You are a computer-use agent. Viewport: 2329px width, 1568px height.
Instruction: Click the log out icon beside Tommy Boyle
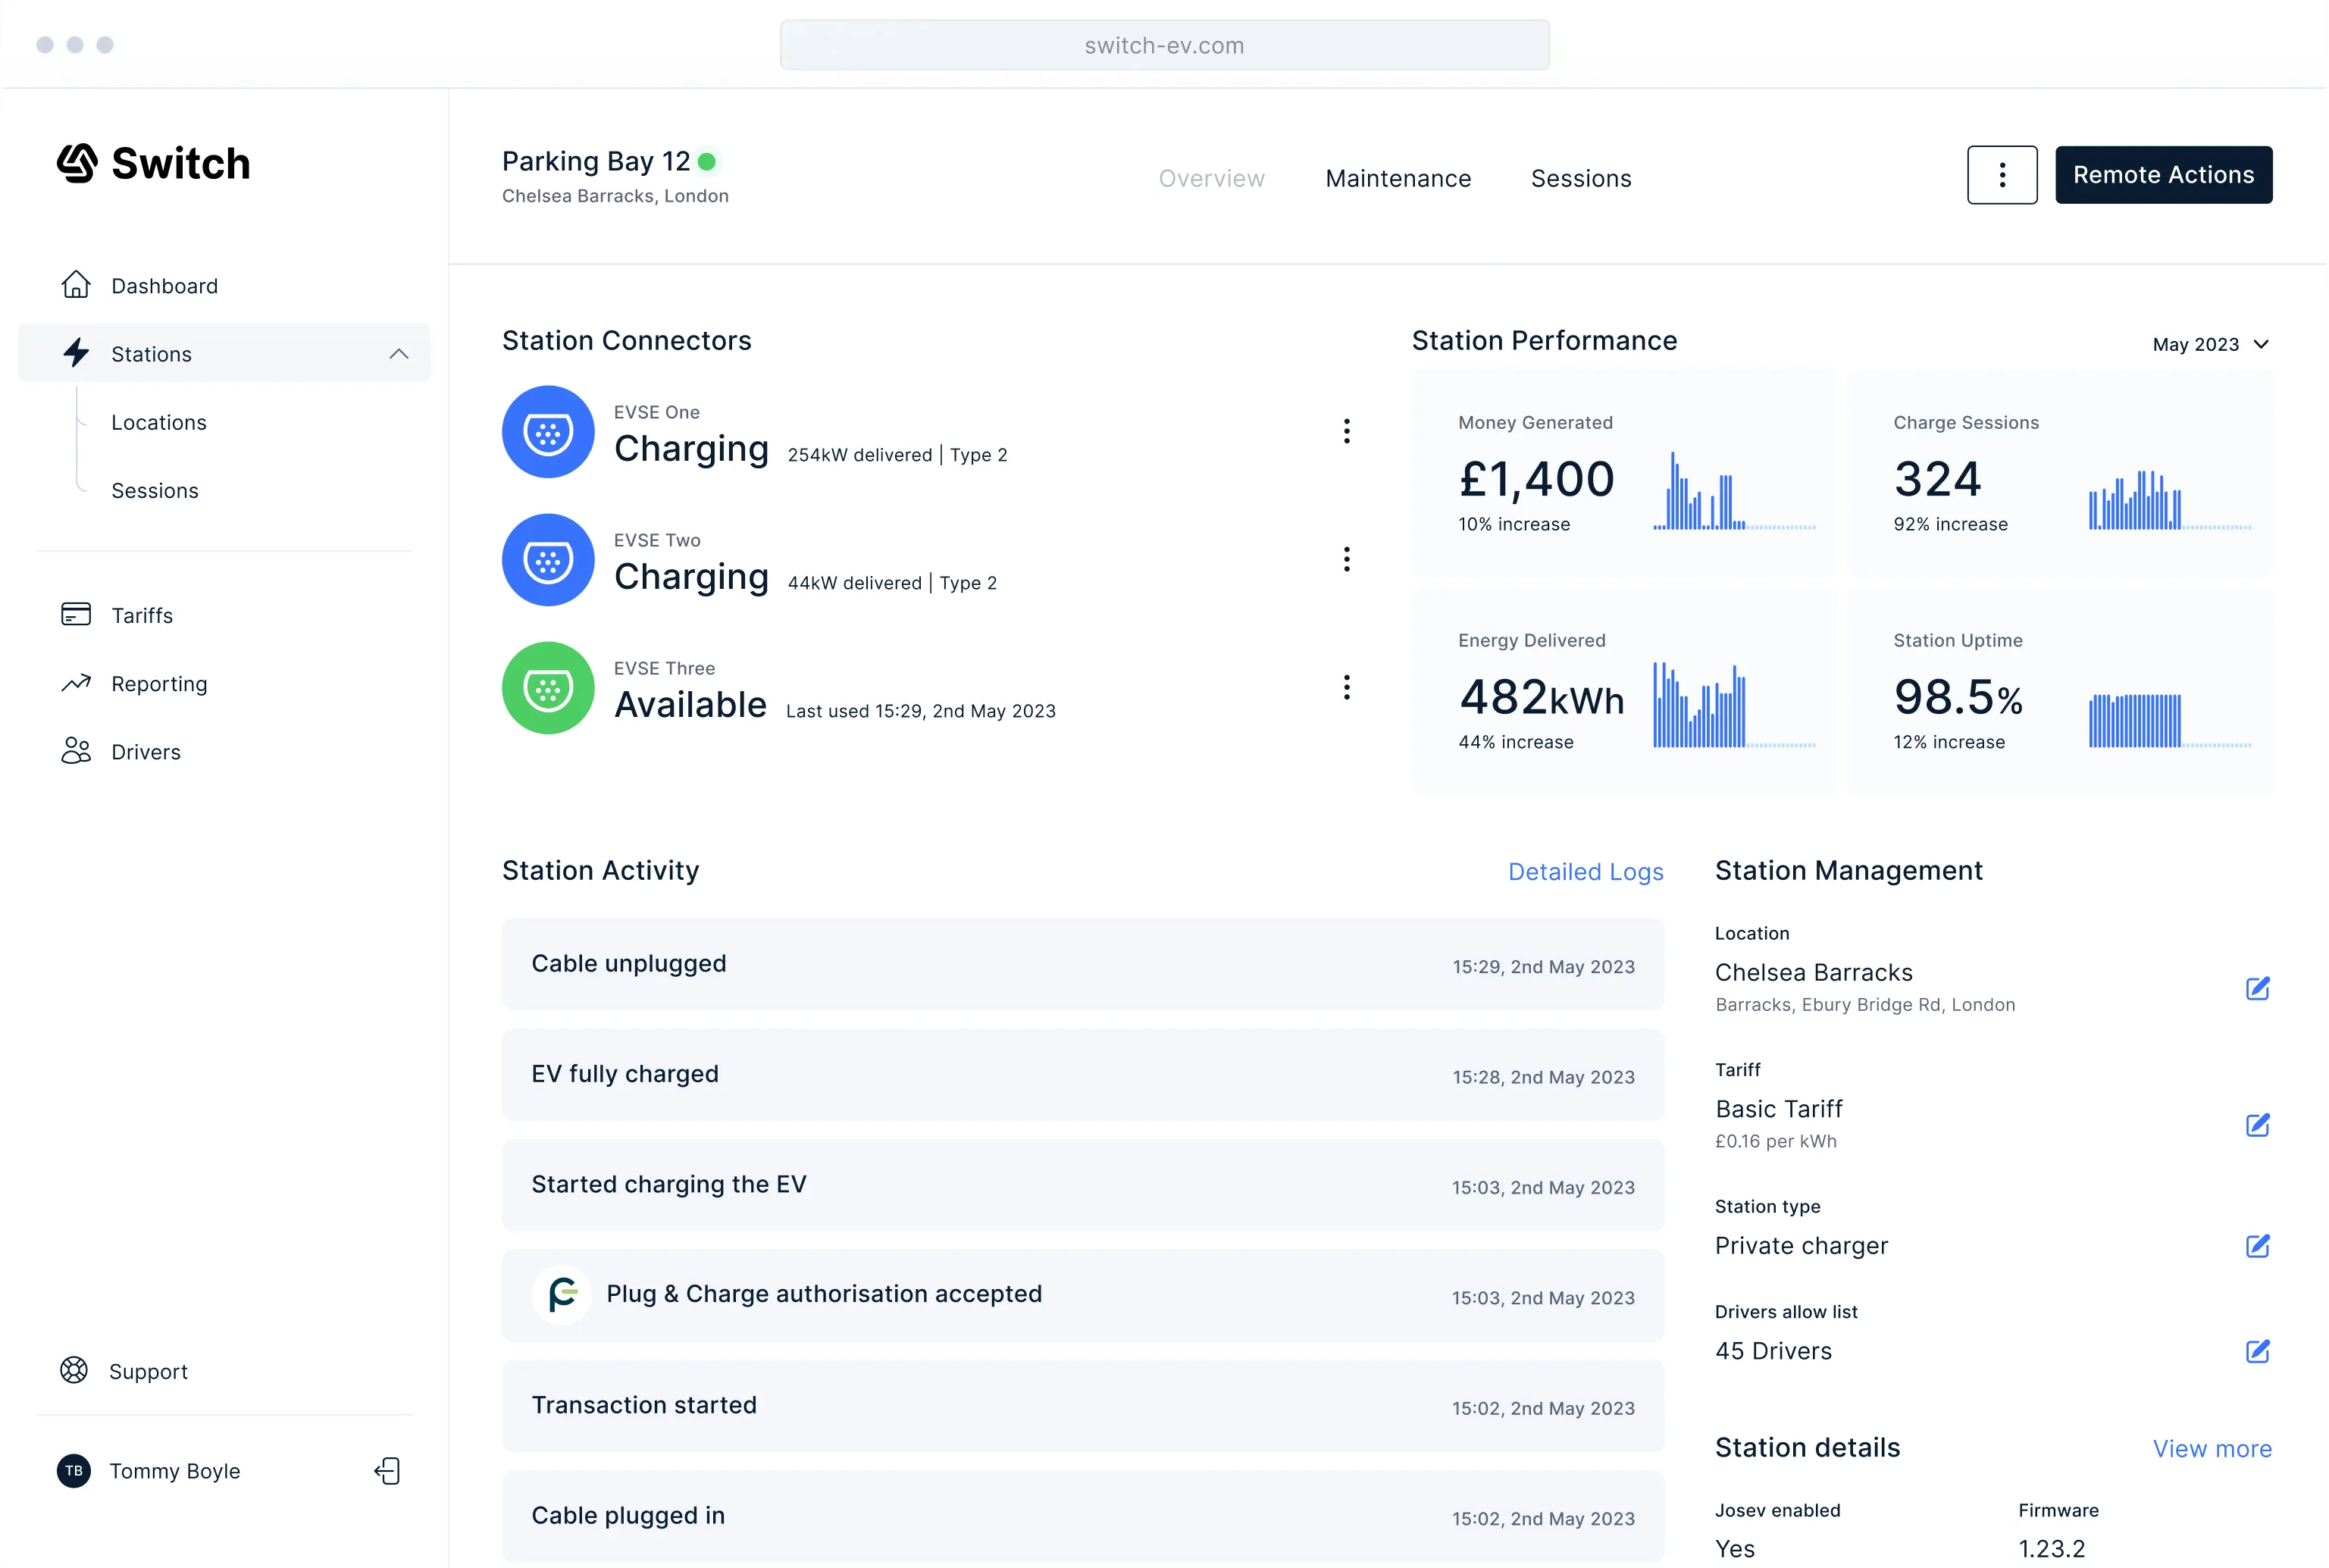click(x=387, y=1470)
